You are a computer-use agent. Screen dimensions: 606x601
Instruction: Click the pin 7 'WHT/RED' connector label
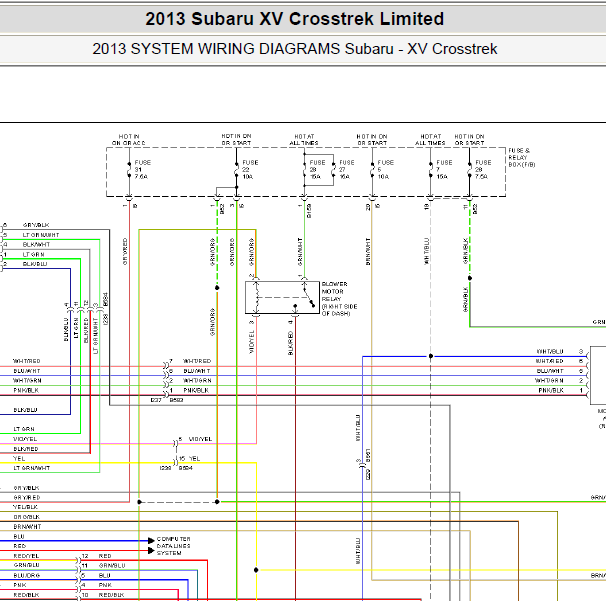[x=197, y=361]
